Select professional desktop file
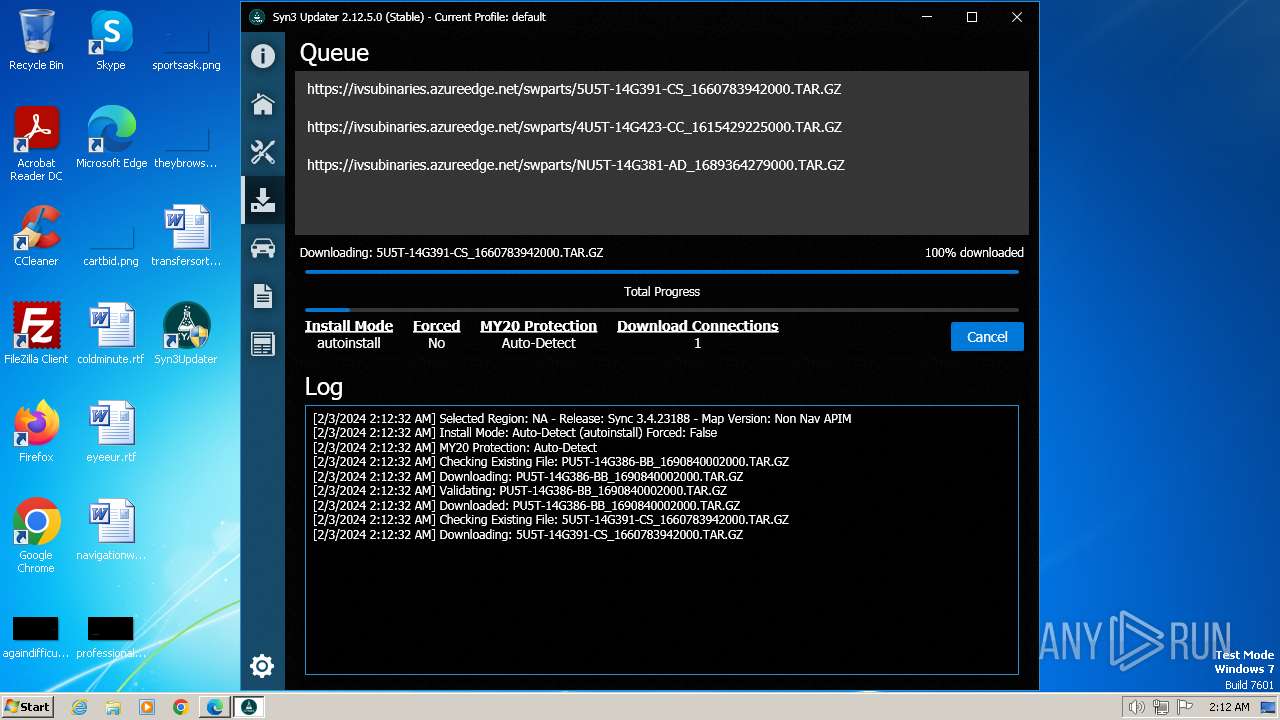1280x720 pixels. click(111, 636)
